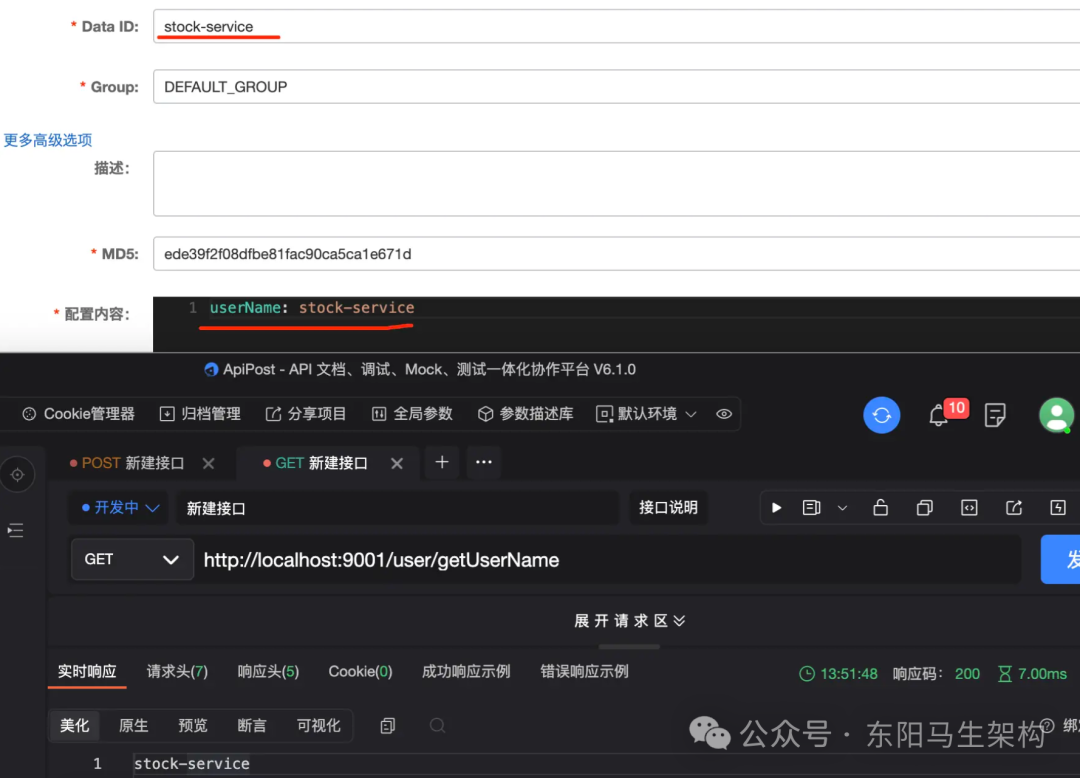
Task: Click the Data ID input field
Action: tap(615, 27)
